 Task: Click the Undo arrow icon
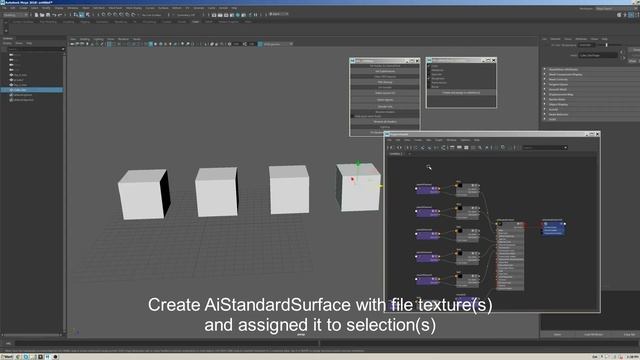click(x=54, y=15)
